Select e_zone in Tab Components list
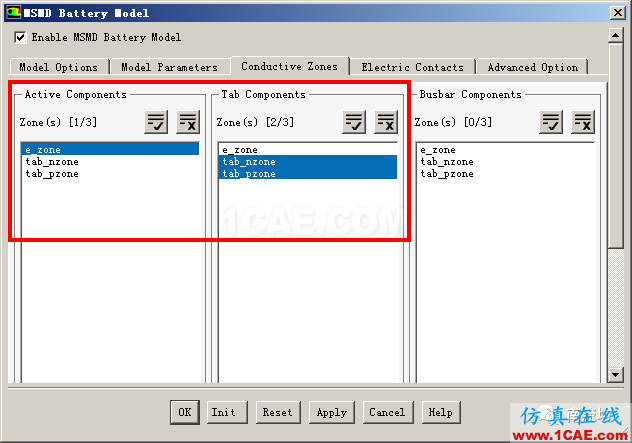The image size is (632, 443). 308,150
